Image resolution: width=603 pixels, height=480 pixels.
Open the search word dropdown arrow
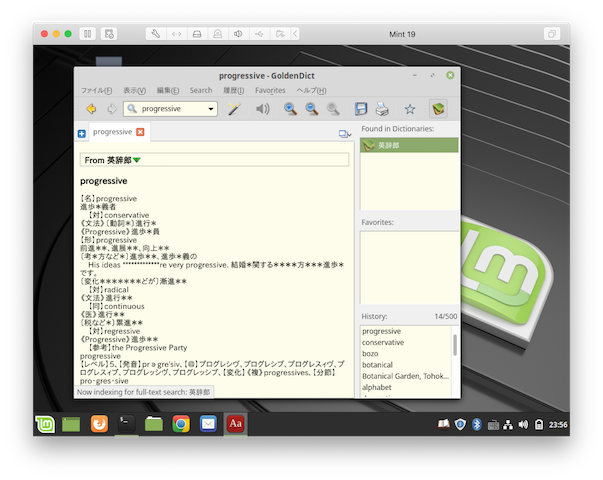click(x=211, y=109)
